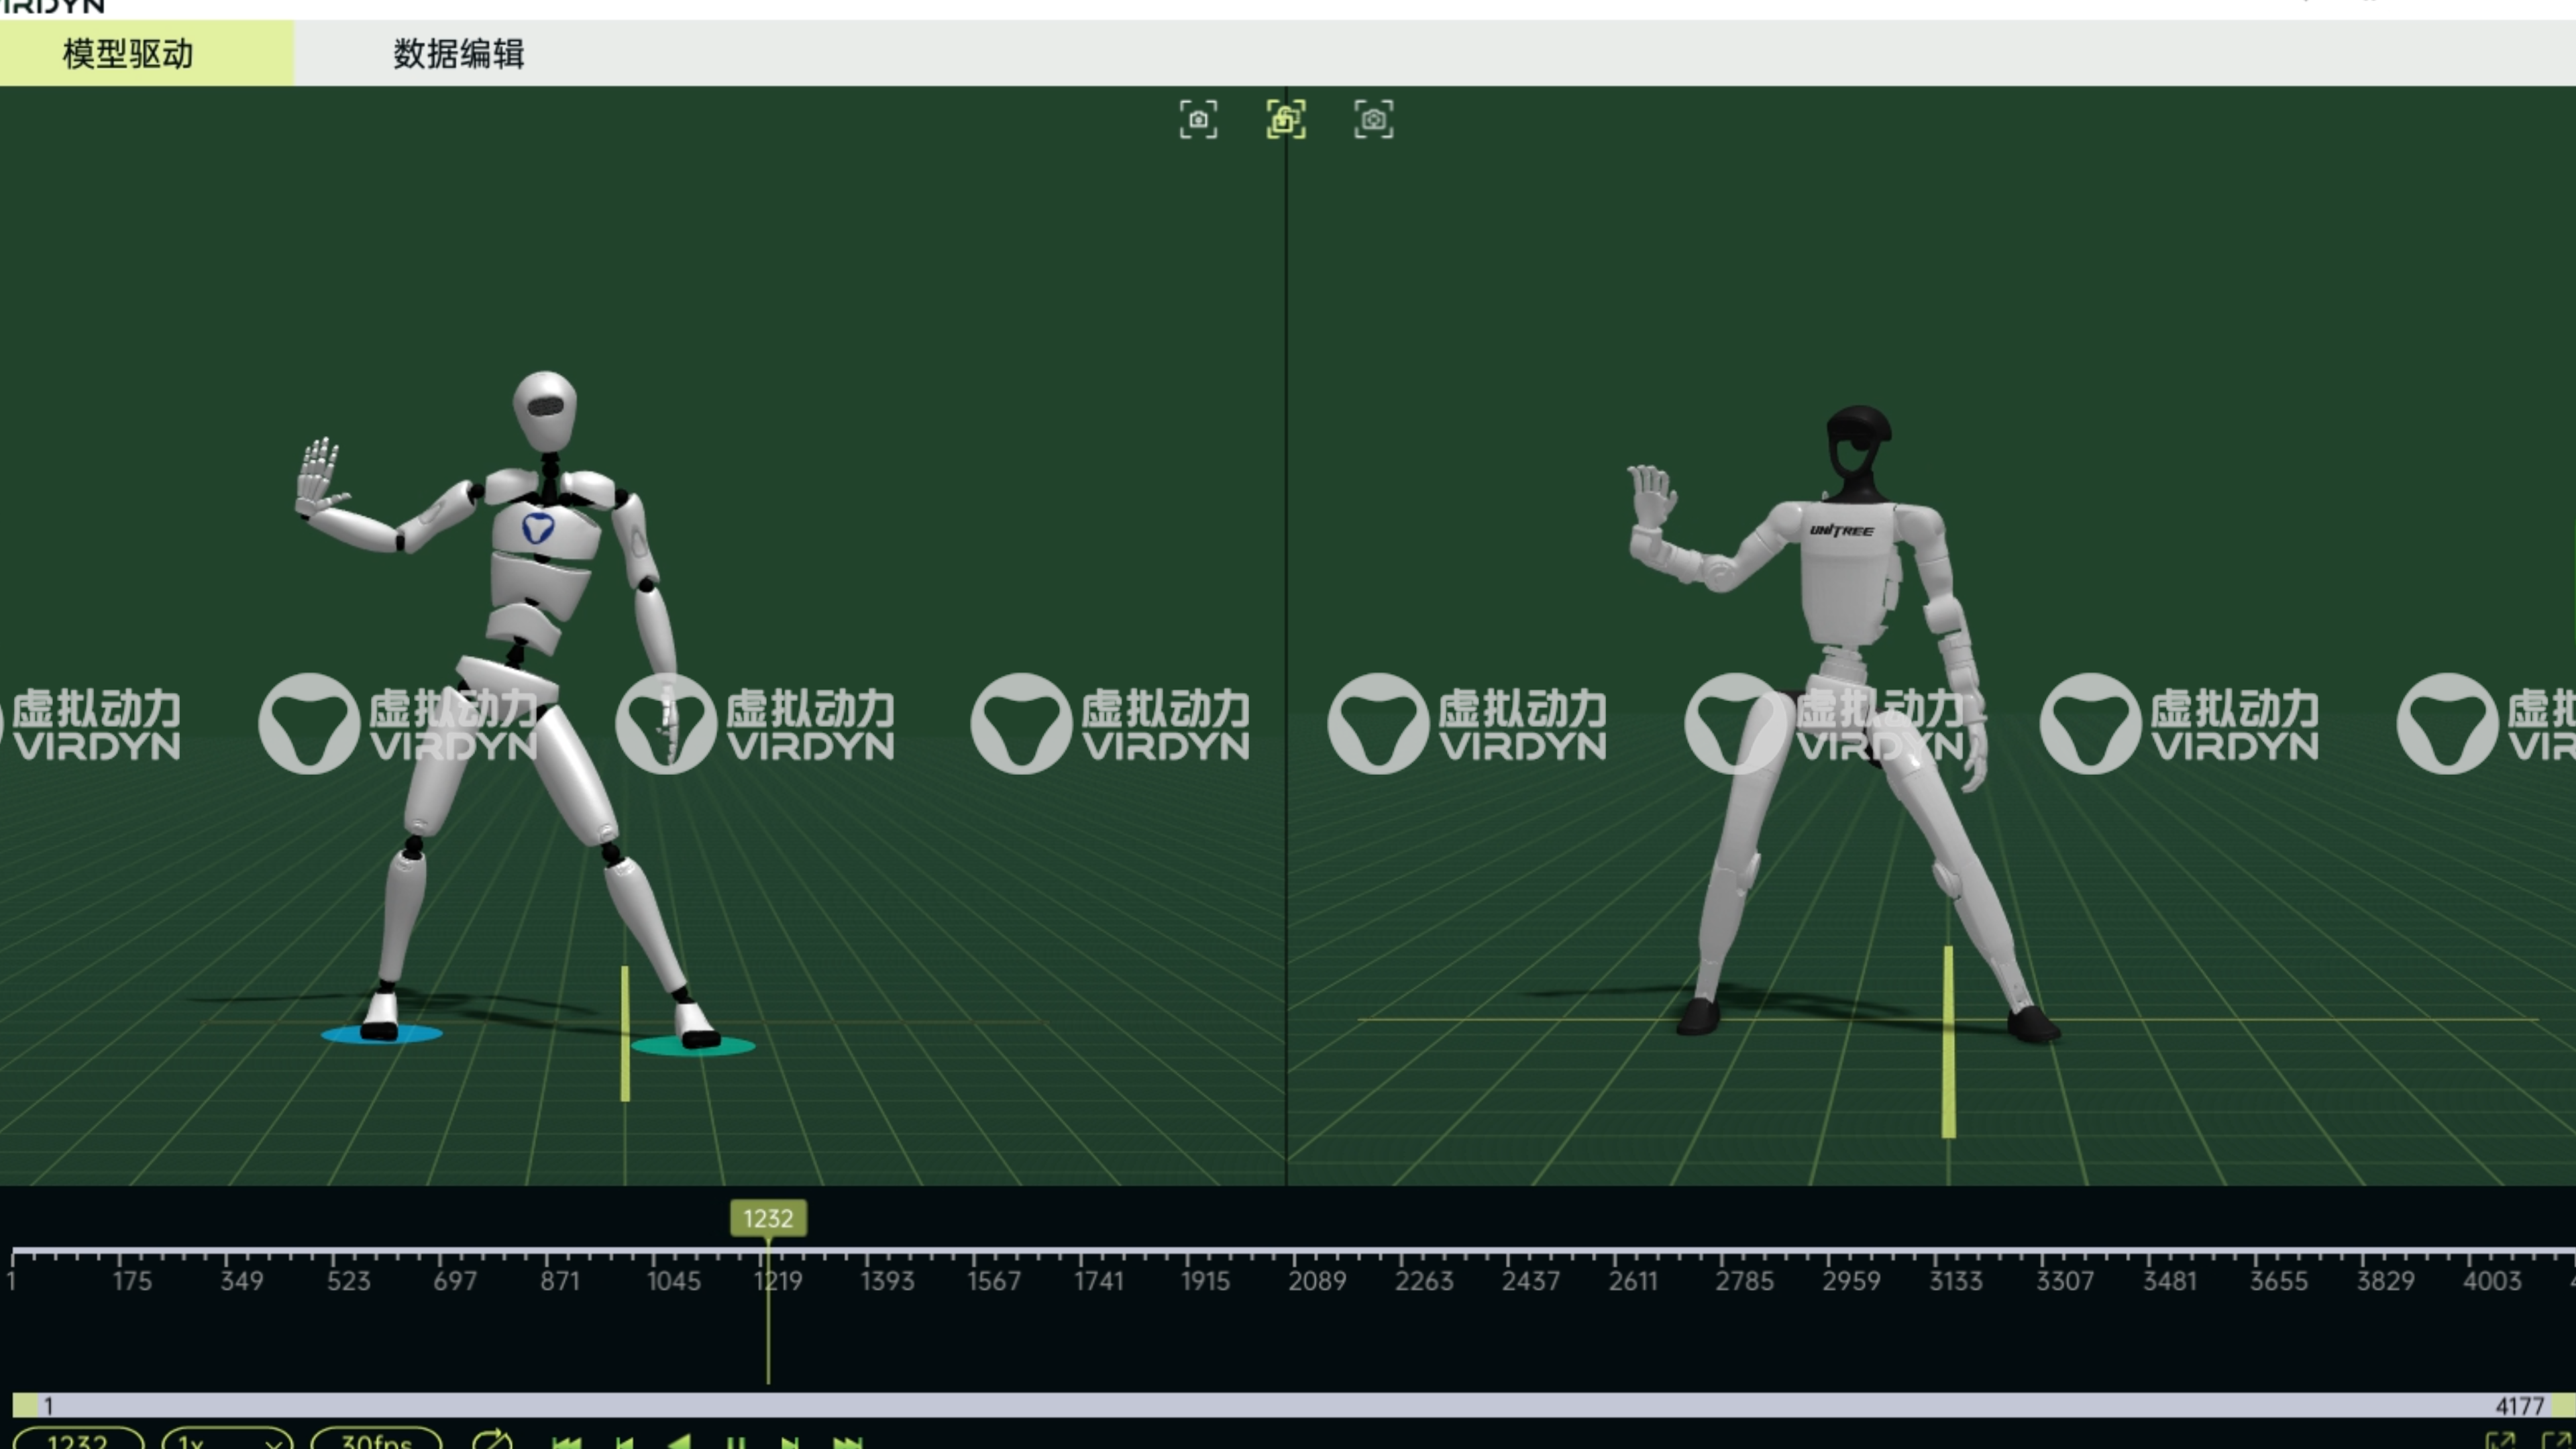This screenshot has width=2576, height=1449.
Task: Step forward one frame
Action: click(790, 1443)
